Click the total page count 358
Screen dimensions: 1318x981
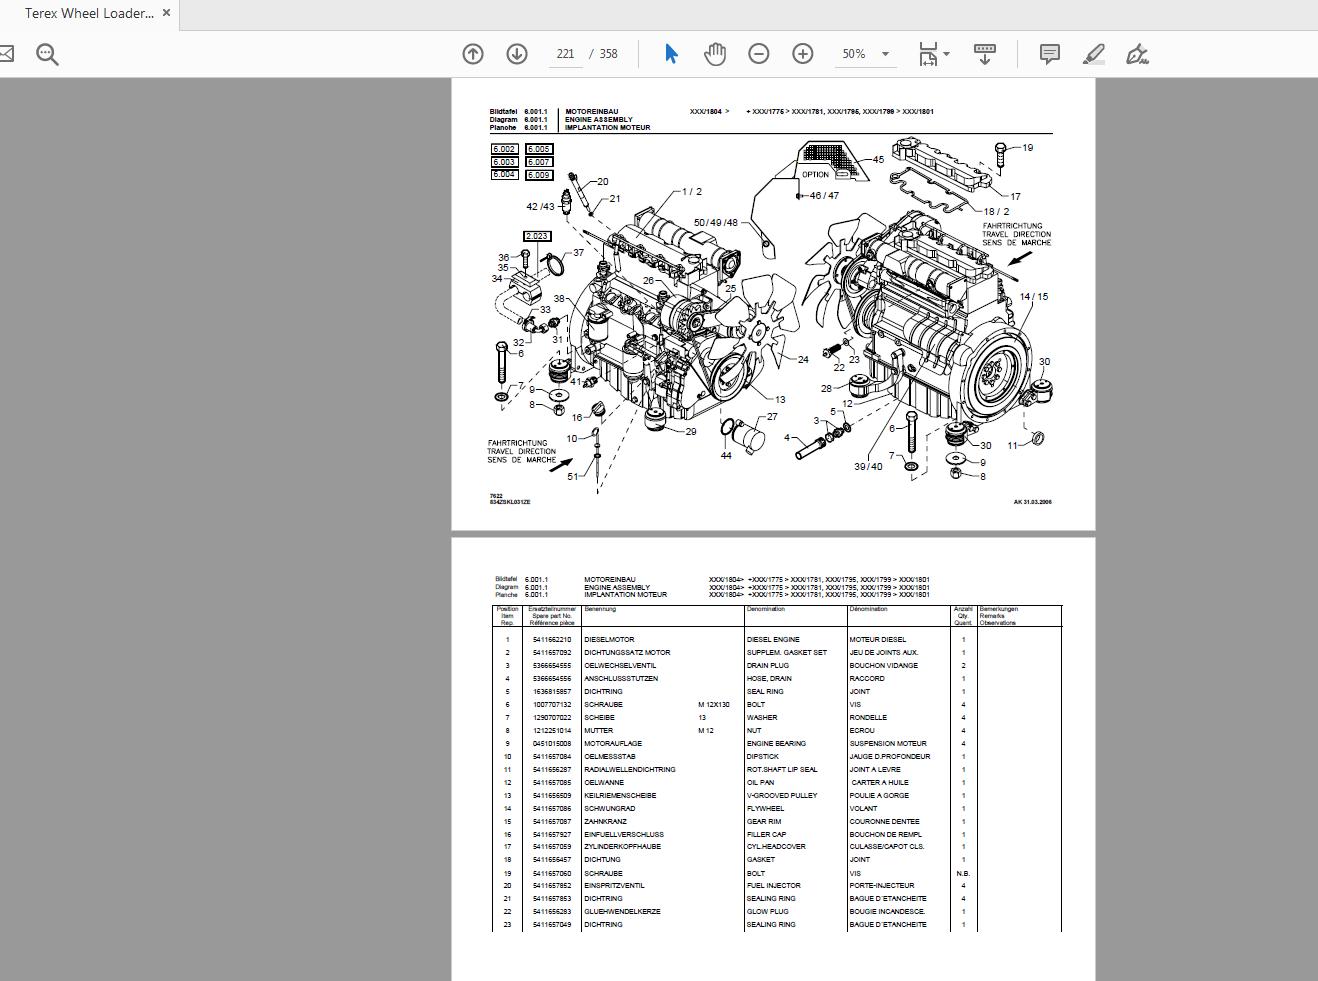(609, 54)
